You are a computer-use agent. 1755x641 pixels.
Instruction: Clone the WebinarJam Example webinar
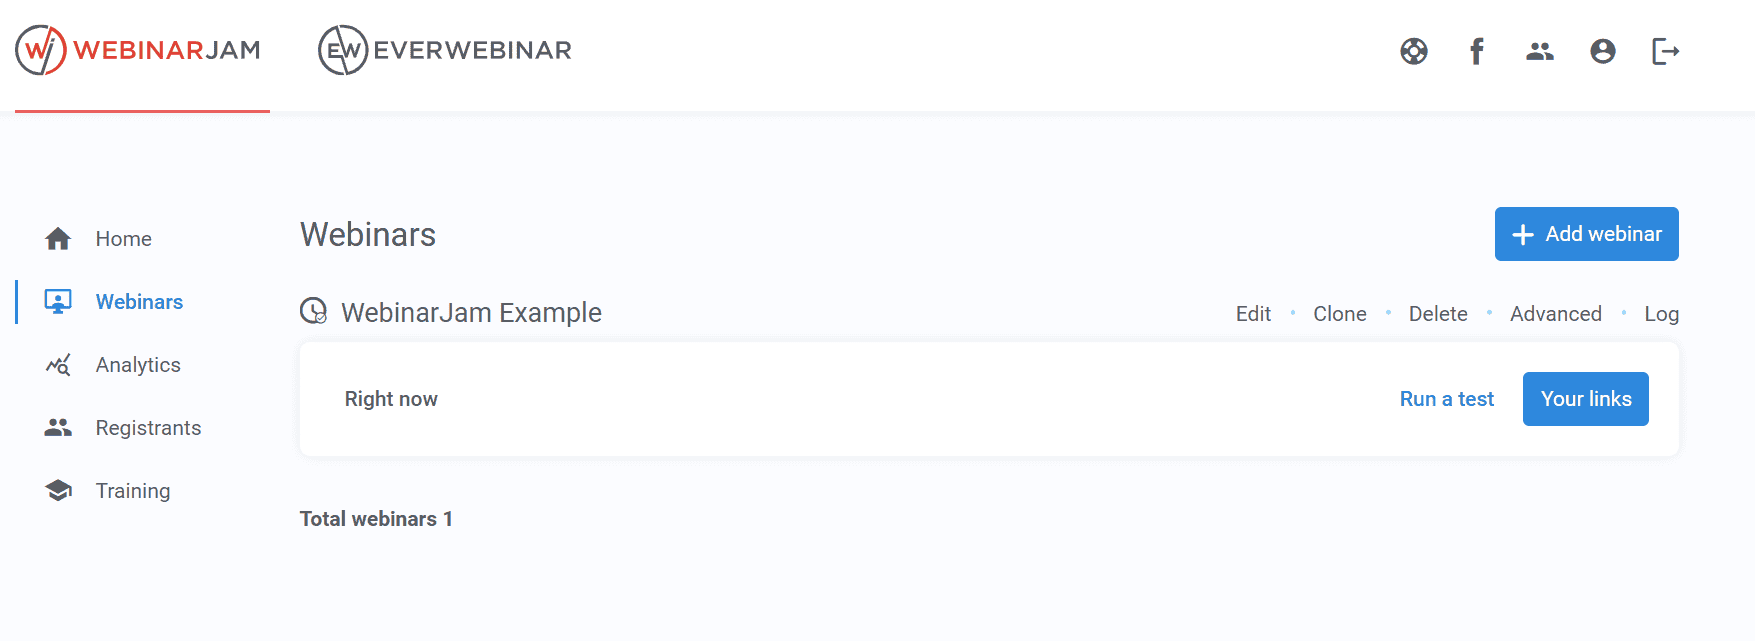tap(1340, 314)
